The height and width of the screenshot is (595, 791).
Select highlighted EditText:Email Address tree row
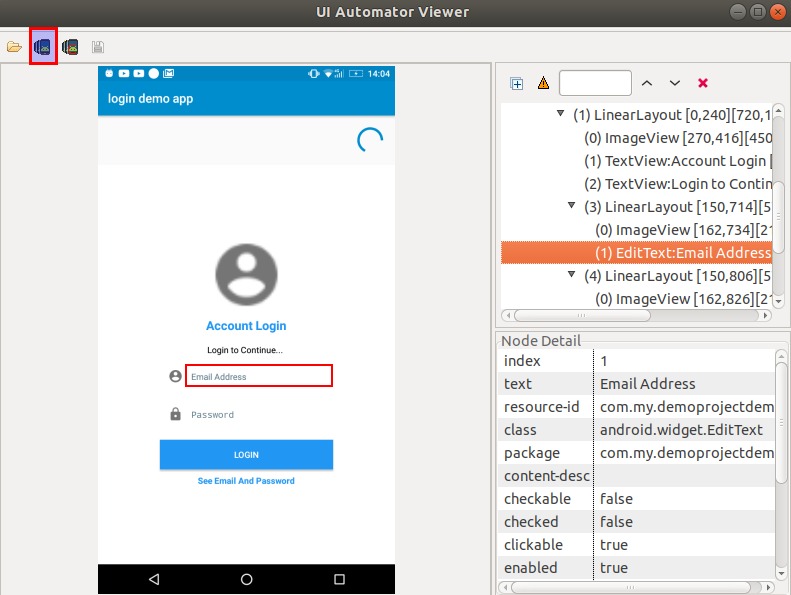click(636, 252)
